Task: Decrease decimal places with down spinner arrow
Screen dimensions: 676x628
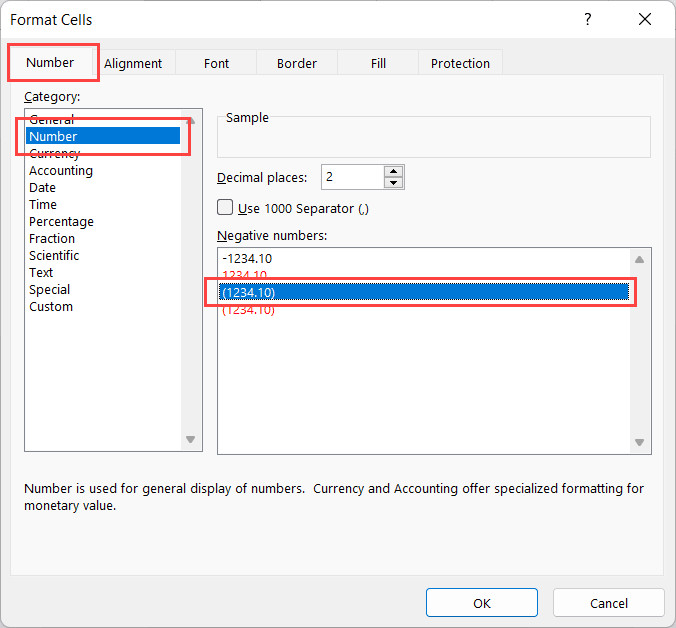Action: pyautogui.click(x=394, y=183)
